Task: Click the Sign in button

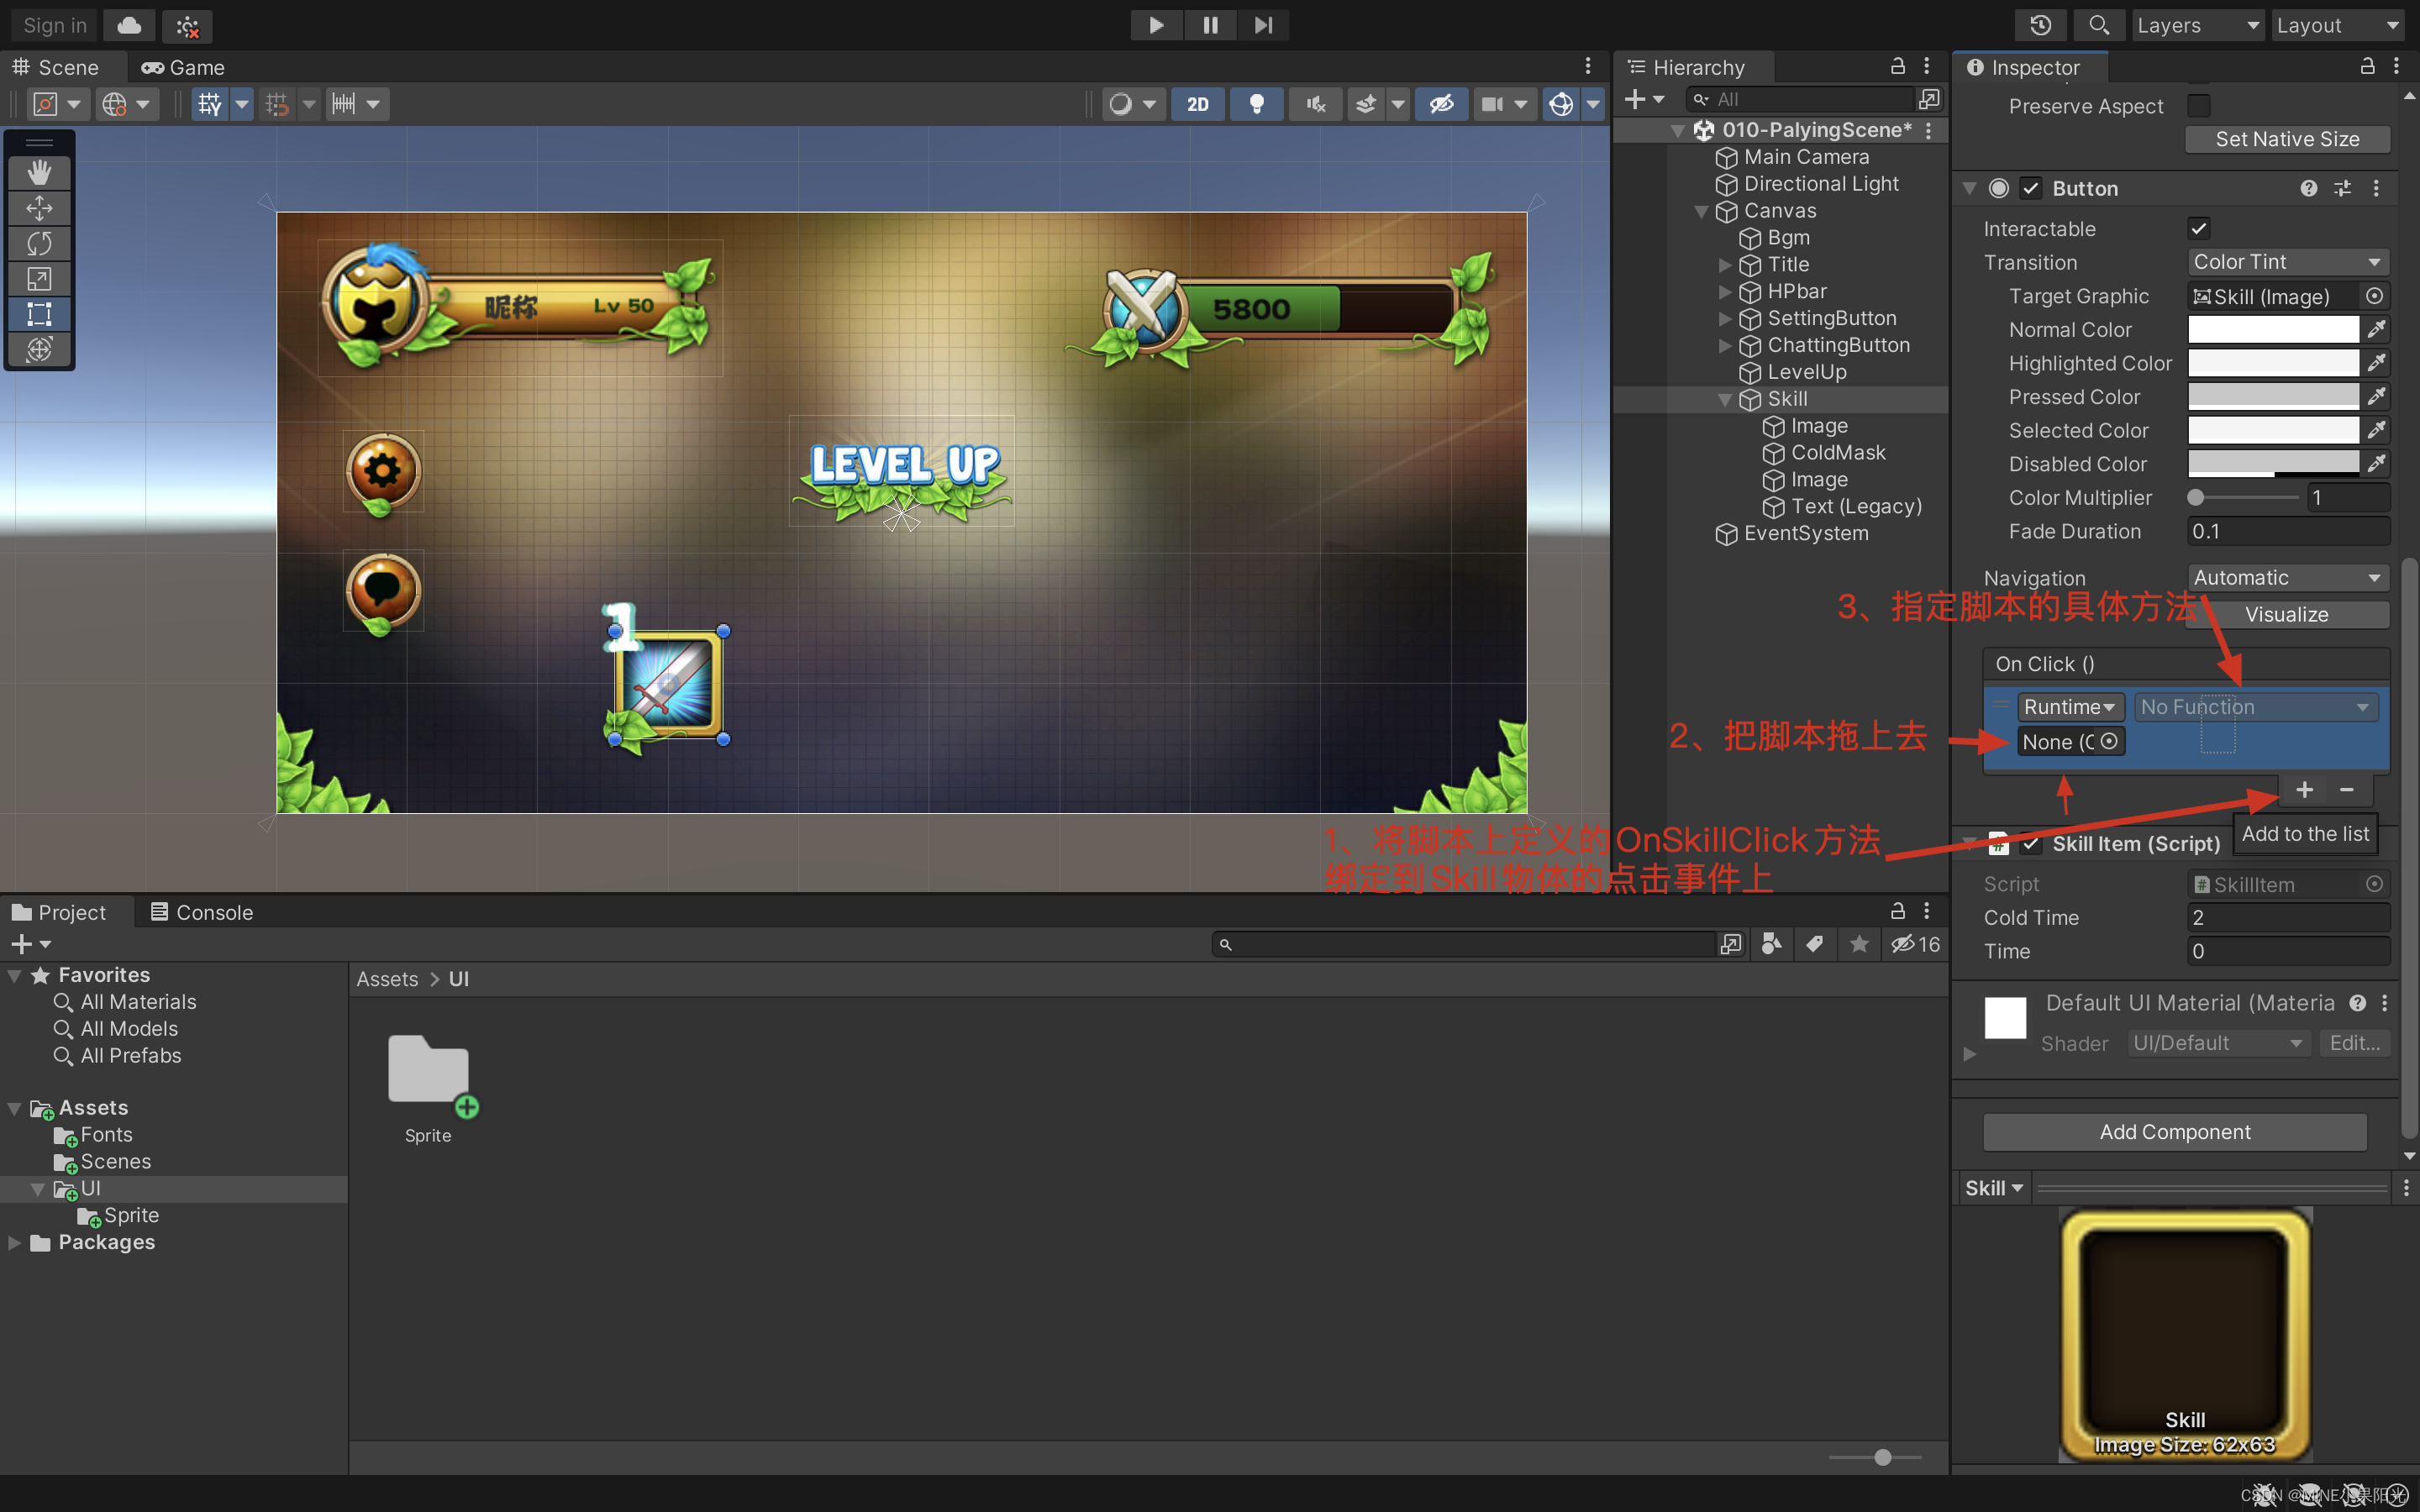Action: coord(54,25)
